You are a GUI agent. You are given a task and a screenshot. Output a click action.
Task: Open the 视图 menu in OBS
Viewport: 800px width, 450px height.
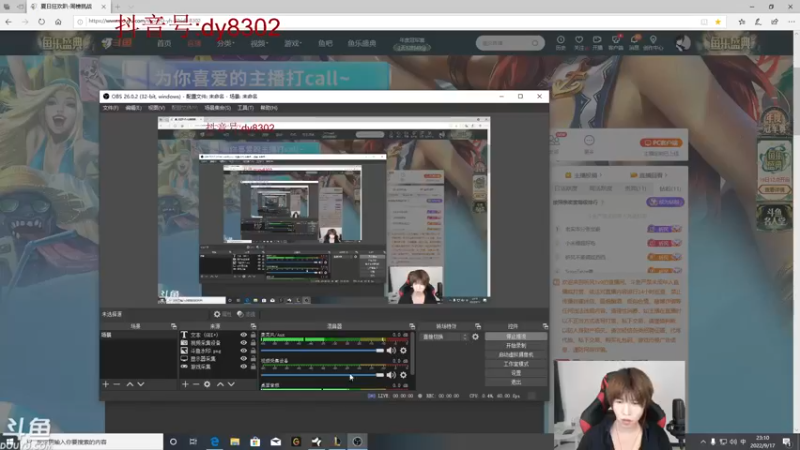(156, 108)
